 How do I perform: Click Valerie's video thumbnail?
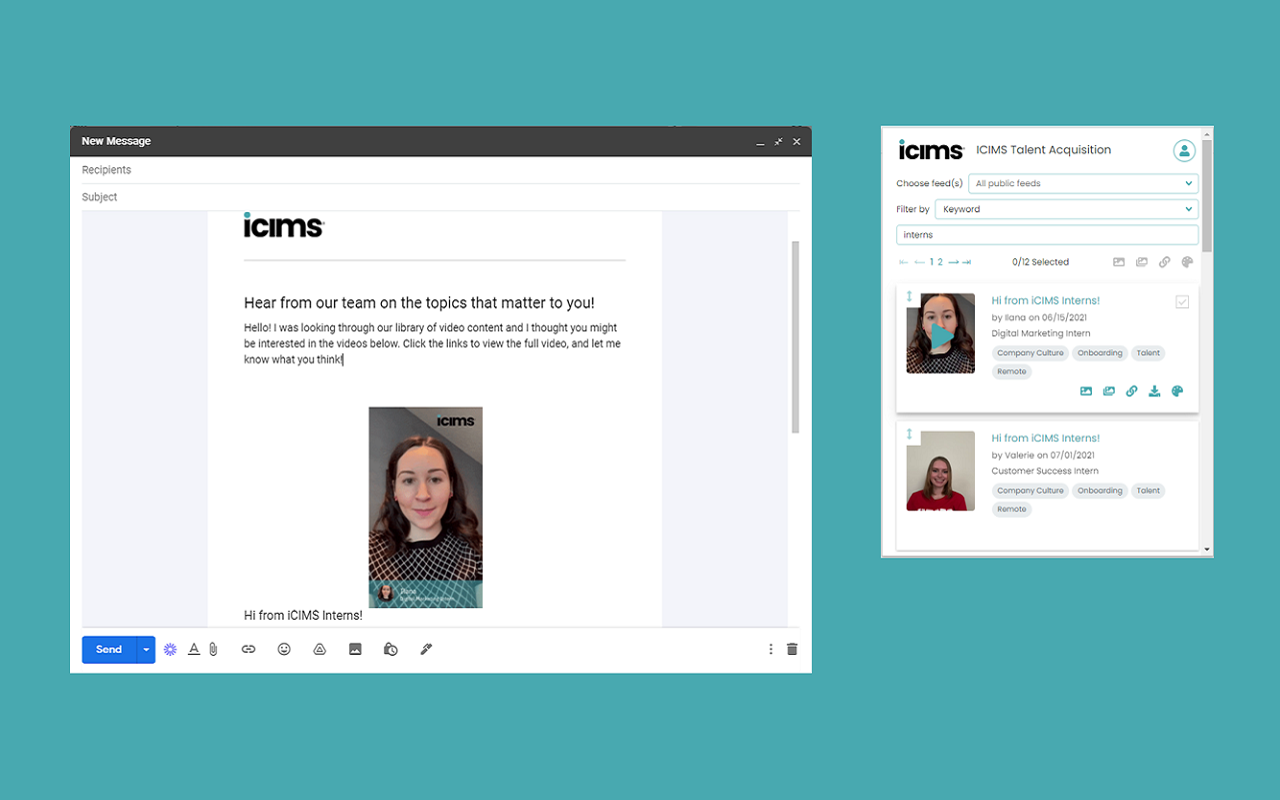point(940,471)
